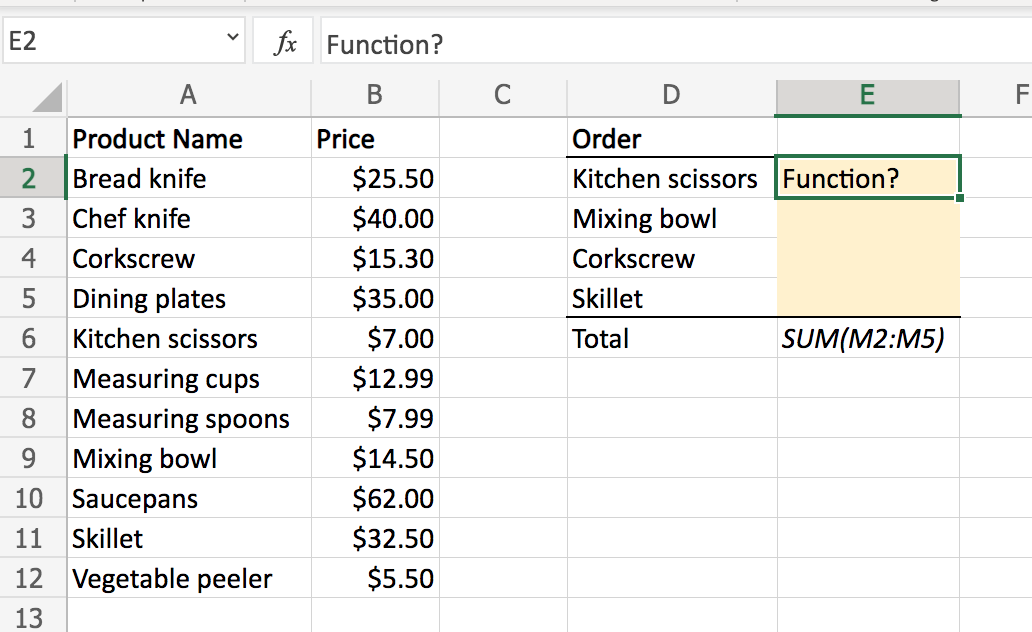Select row 6 header
This screenshot has height=632, width=1032.
29,339
